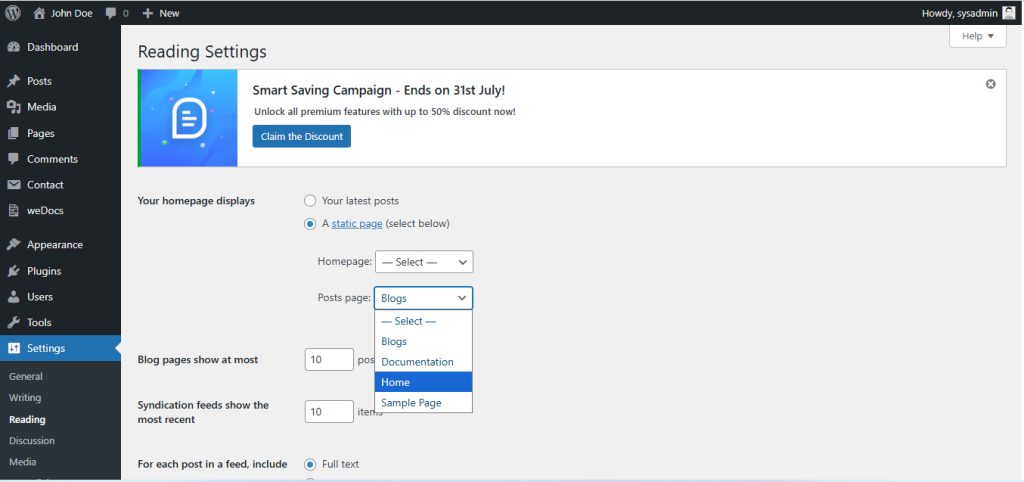The height and width of the screenshot is (482, 1024).
Task: Click the Posts pushpin icon
Action: [x=13, y=81]
